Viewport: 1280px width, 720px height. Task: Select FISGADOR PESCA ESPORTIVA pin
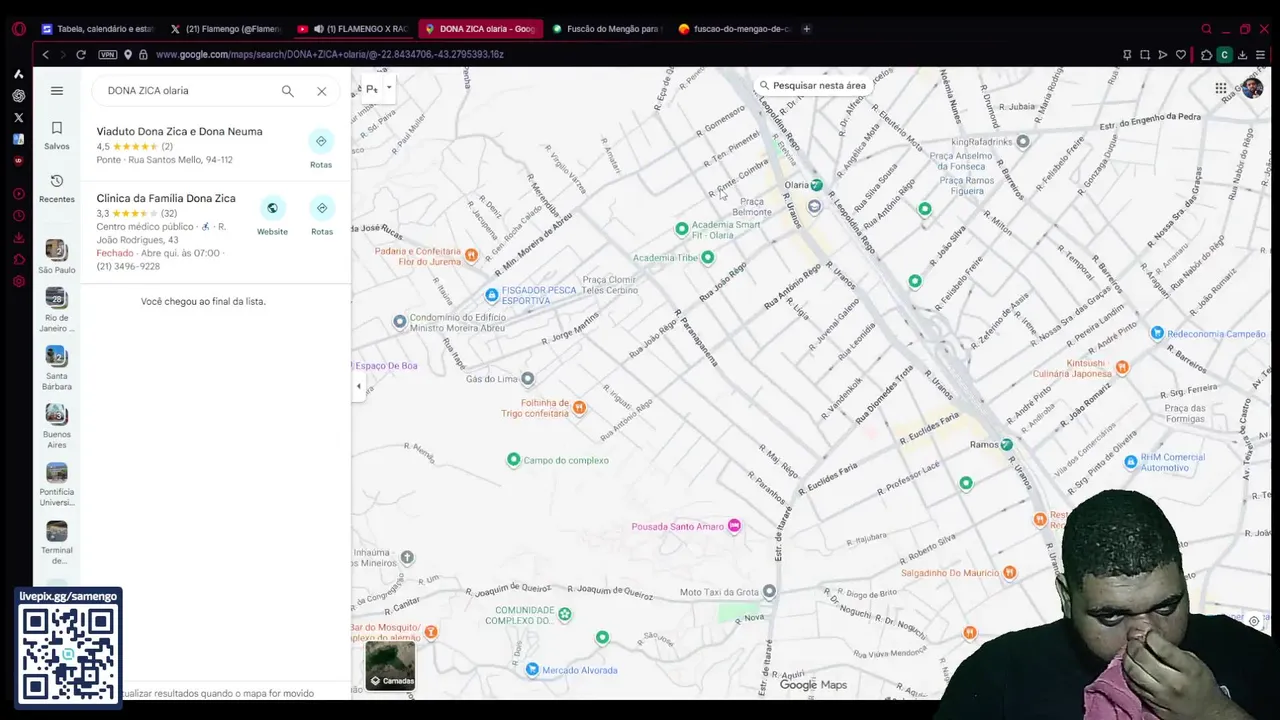(491, 295)
